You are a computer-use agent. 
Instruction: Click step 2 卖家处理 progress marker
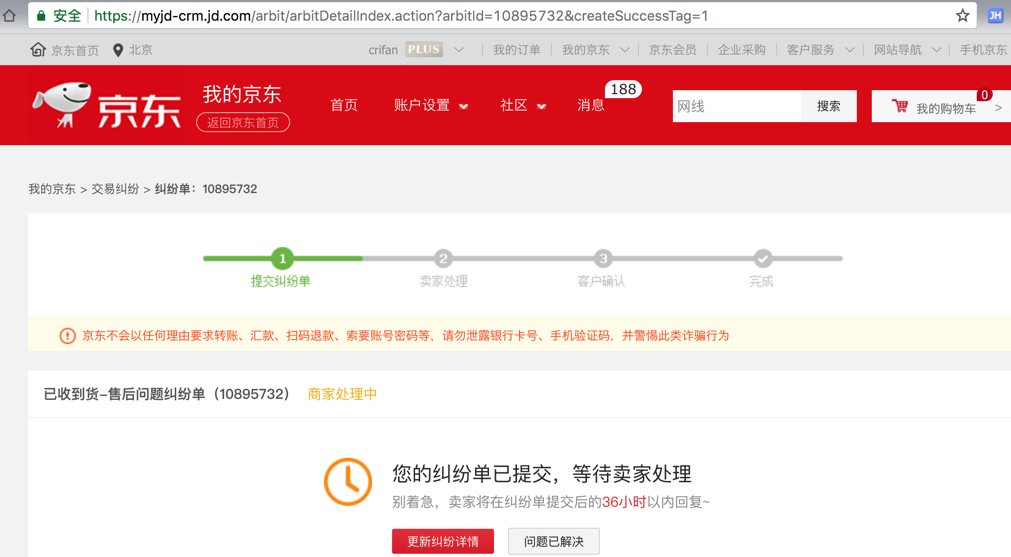443,259
